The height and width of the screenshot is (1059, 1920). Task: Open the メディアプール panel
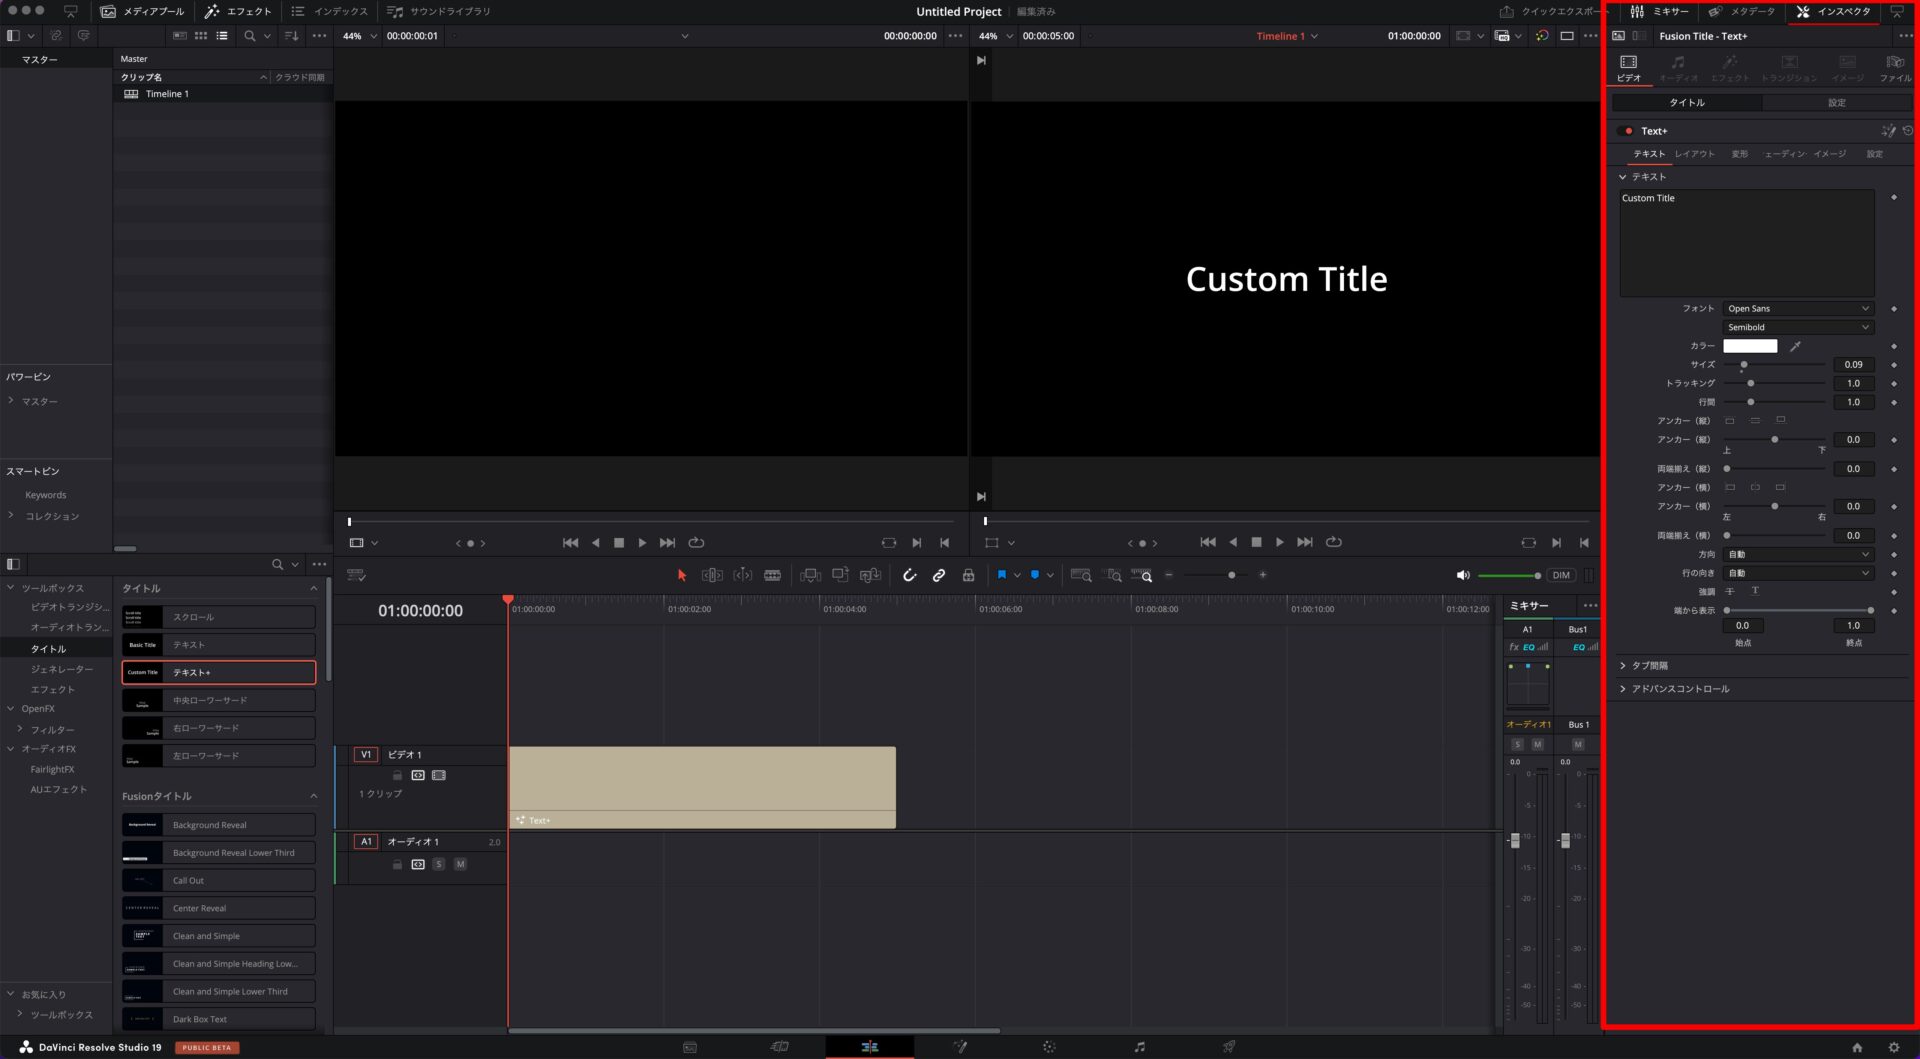point(143,12)
